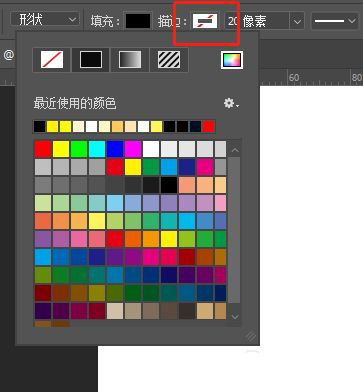The image size is (363, 392).
Task: Click the scroll up arrow of swatches
Action: pyautogui.click(x=235, y=150)
